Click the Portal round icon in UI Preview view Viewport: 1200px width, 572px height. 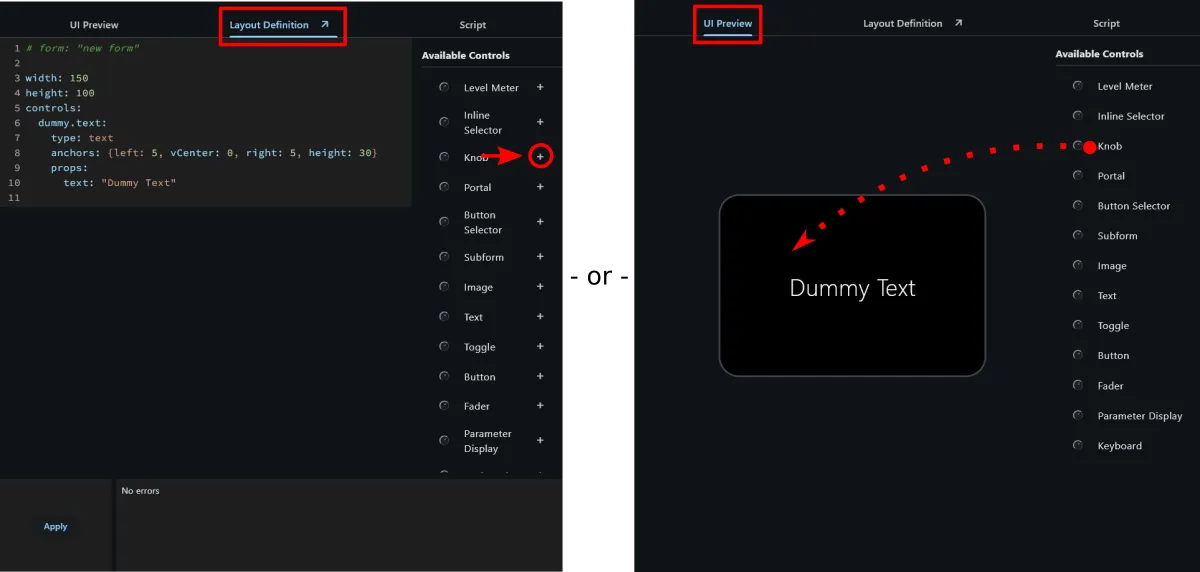point(1078,176)
